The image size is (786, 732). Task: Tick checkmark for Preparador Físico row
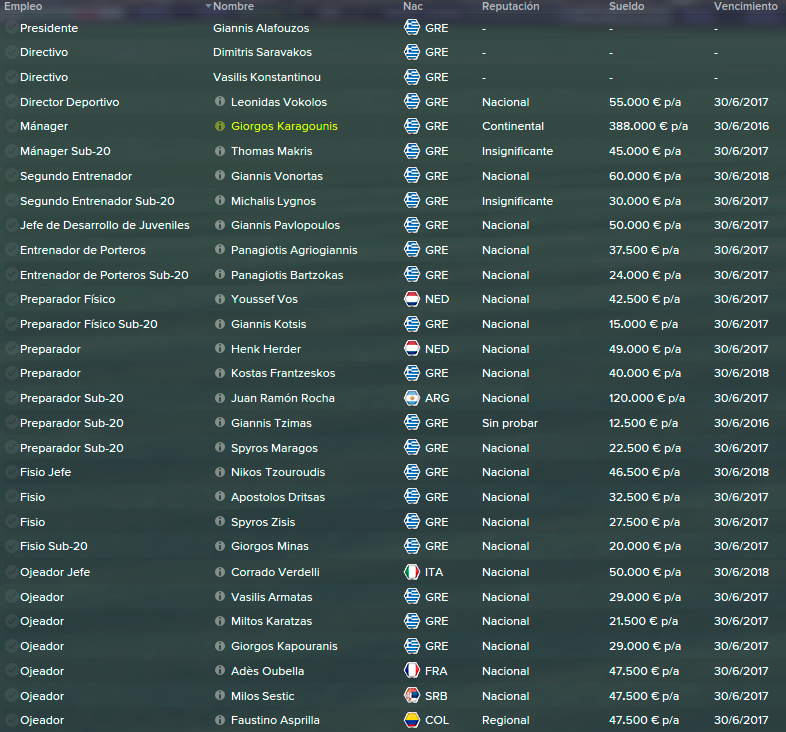11,299
